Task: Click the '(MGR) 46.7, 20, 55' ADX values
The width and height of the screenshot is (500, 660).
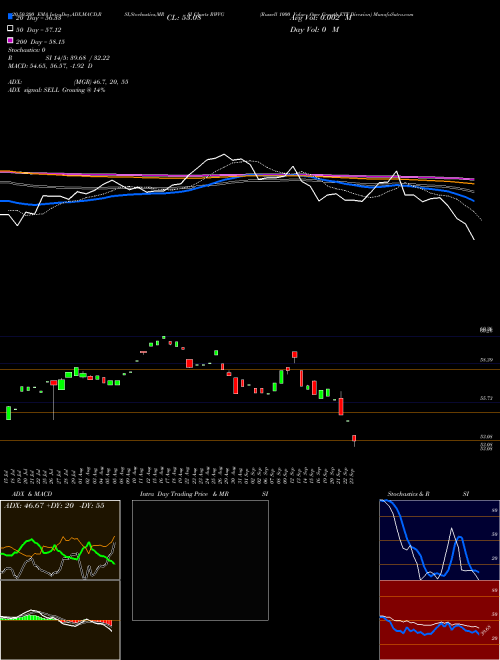Action: click(x=101, y=82)
